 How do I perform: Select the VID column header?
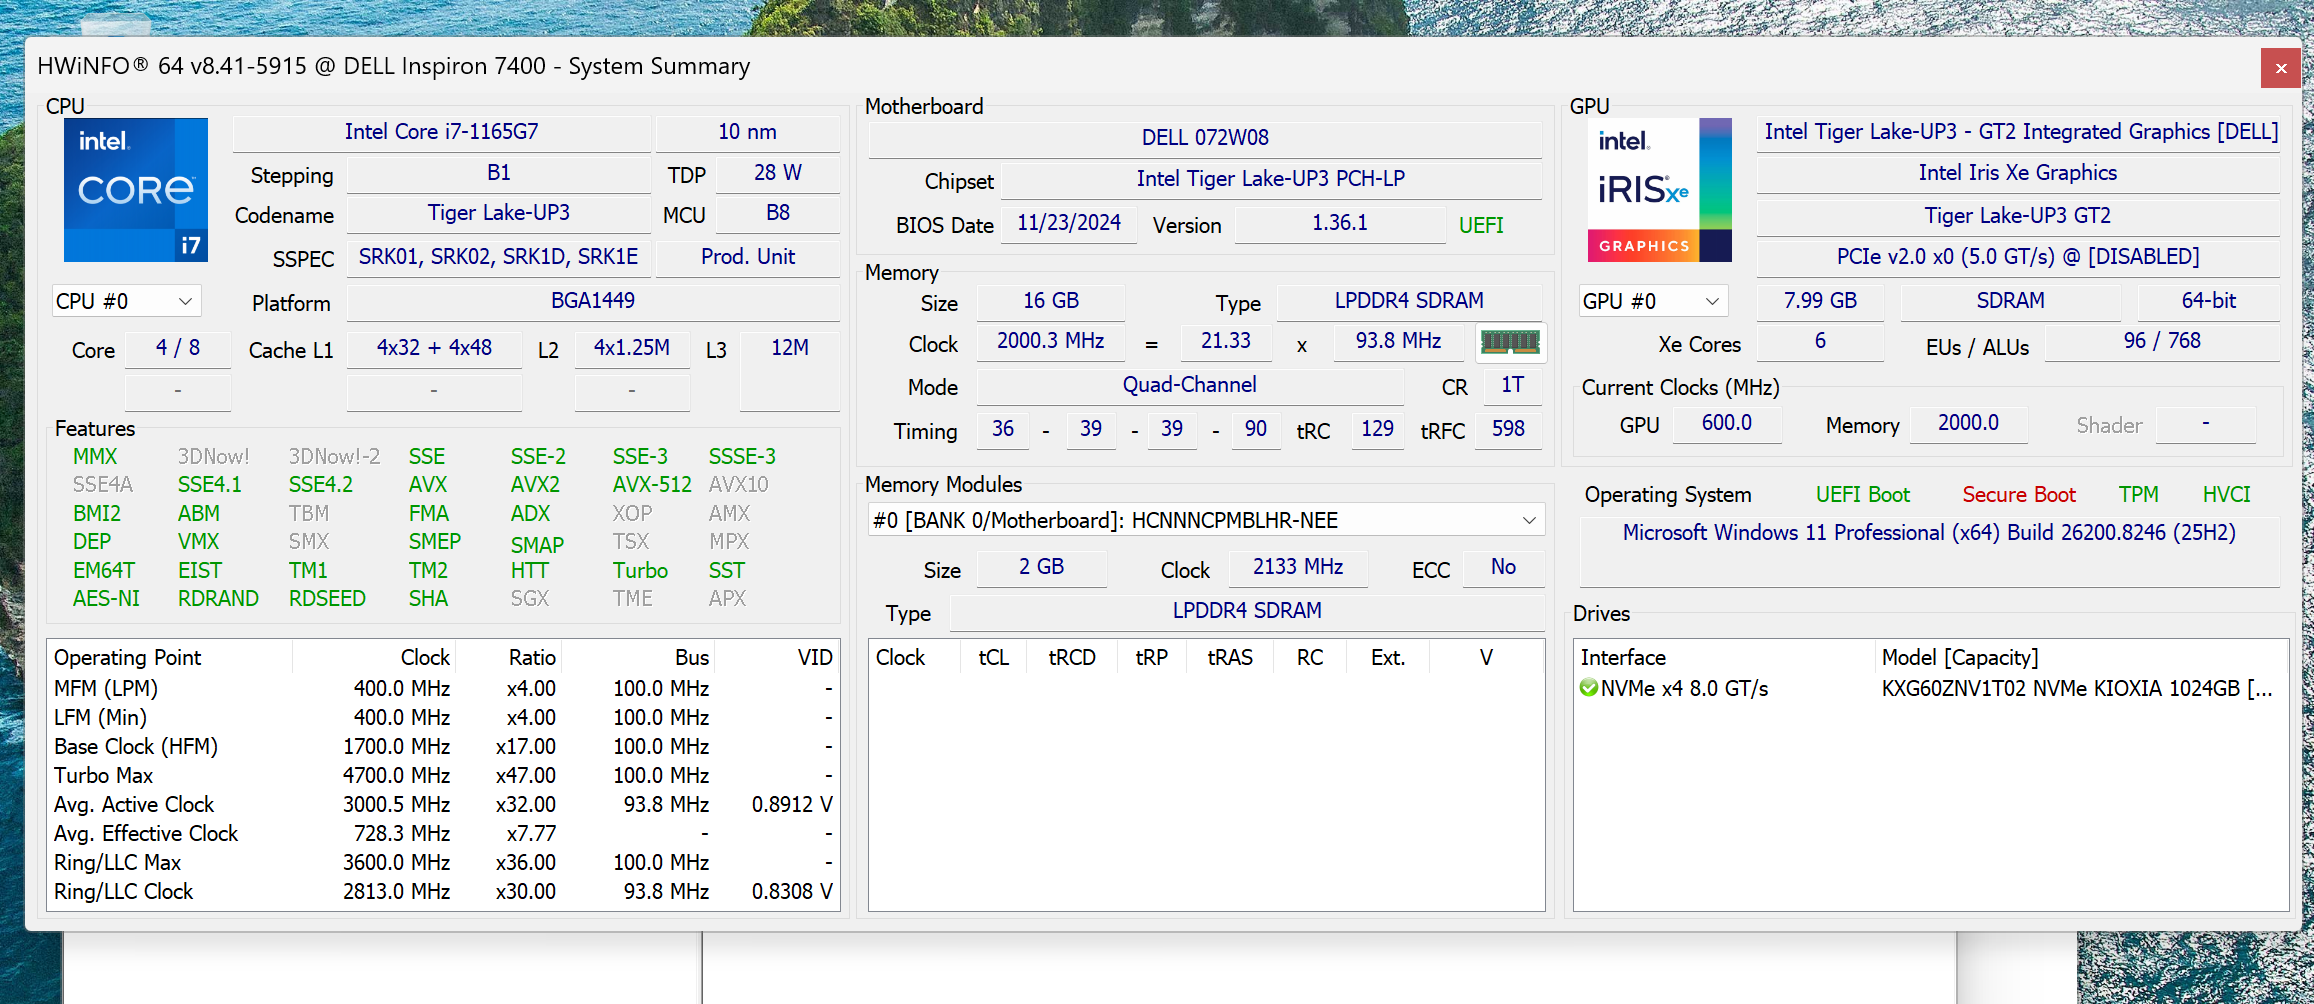click(x=777, y=657)
